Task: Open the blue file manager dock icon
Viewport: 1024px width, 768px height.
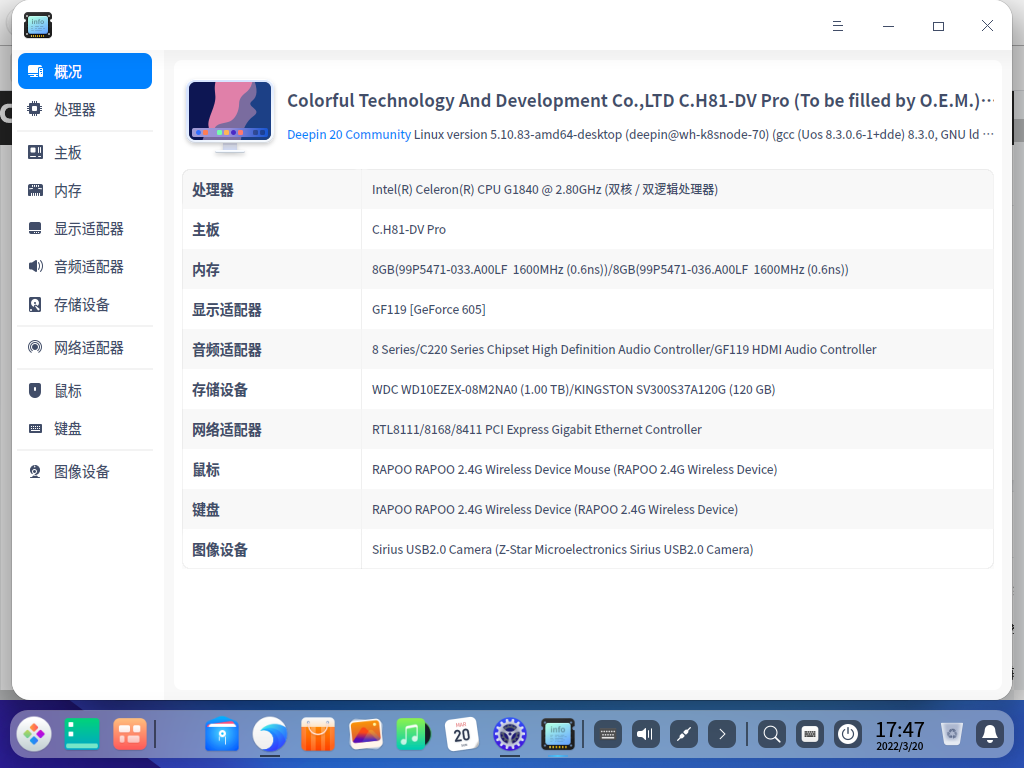Action: pos(222,734)
